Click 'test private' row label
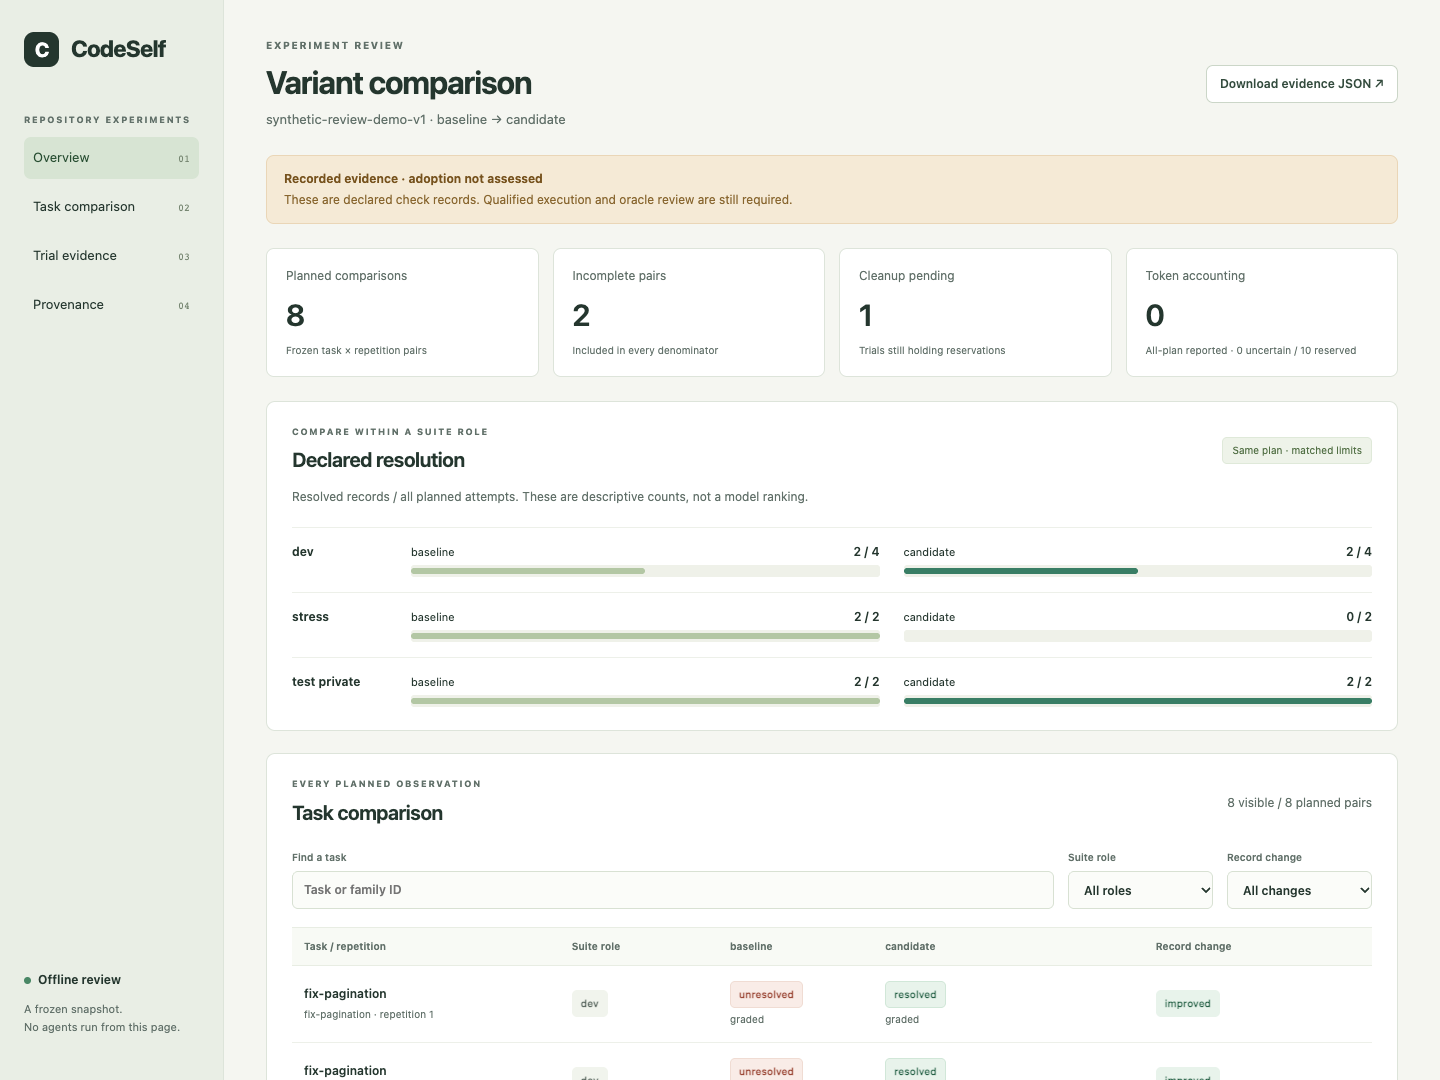This screenshot has width=1440, height=1080. click(x=326, y=682)
